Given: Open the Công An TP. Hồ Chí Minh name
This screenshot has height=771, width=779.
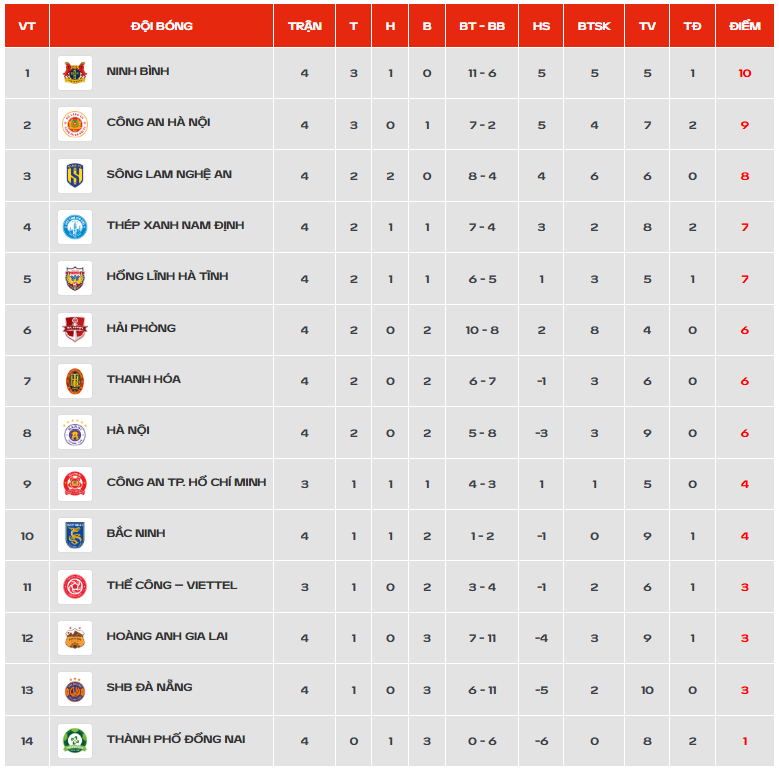Looking at the screenshot, I should tap(186, 482).
